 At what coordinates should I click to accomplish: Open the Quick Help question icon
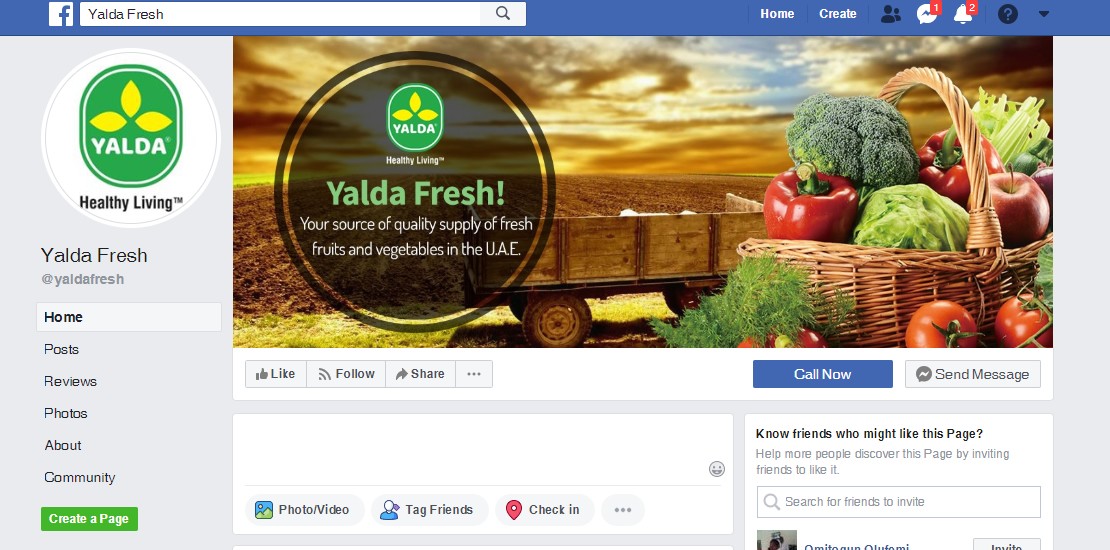point(1007,13)
